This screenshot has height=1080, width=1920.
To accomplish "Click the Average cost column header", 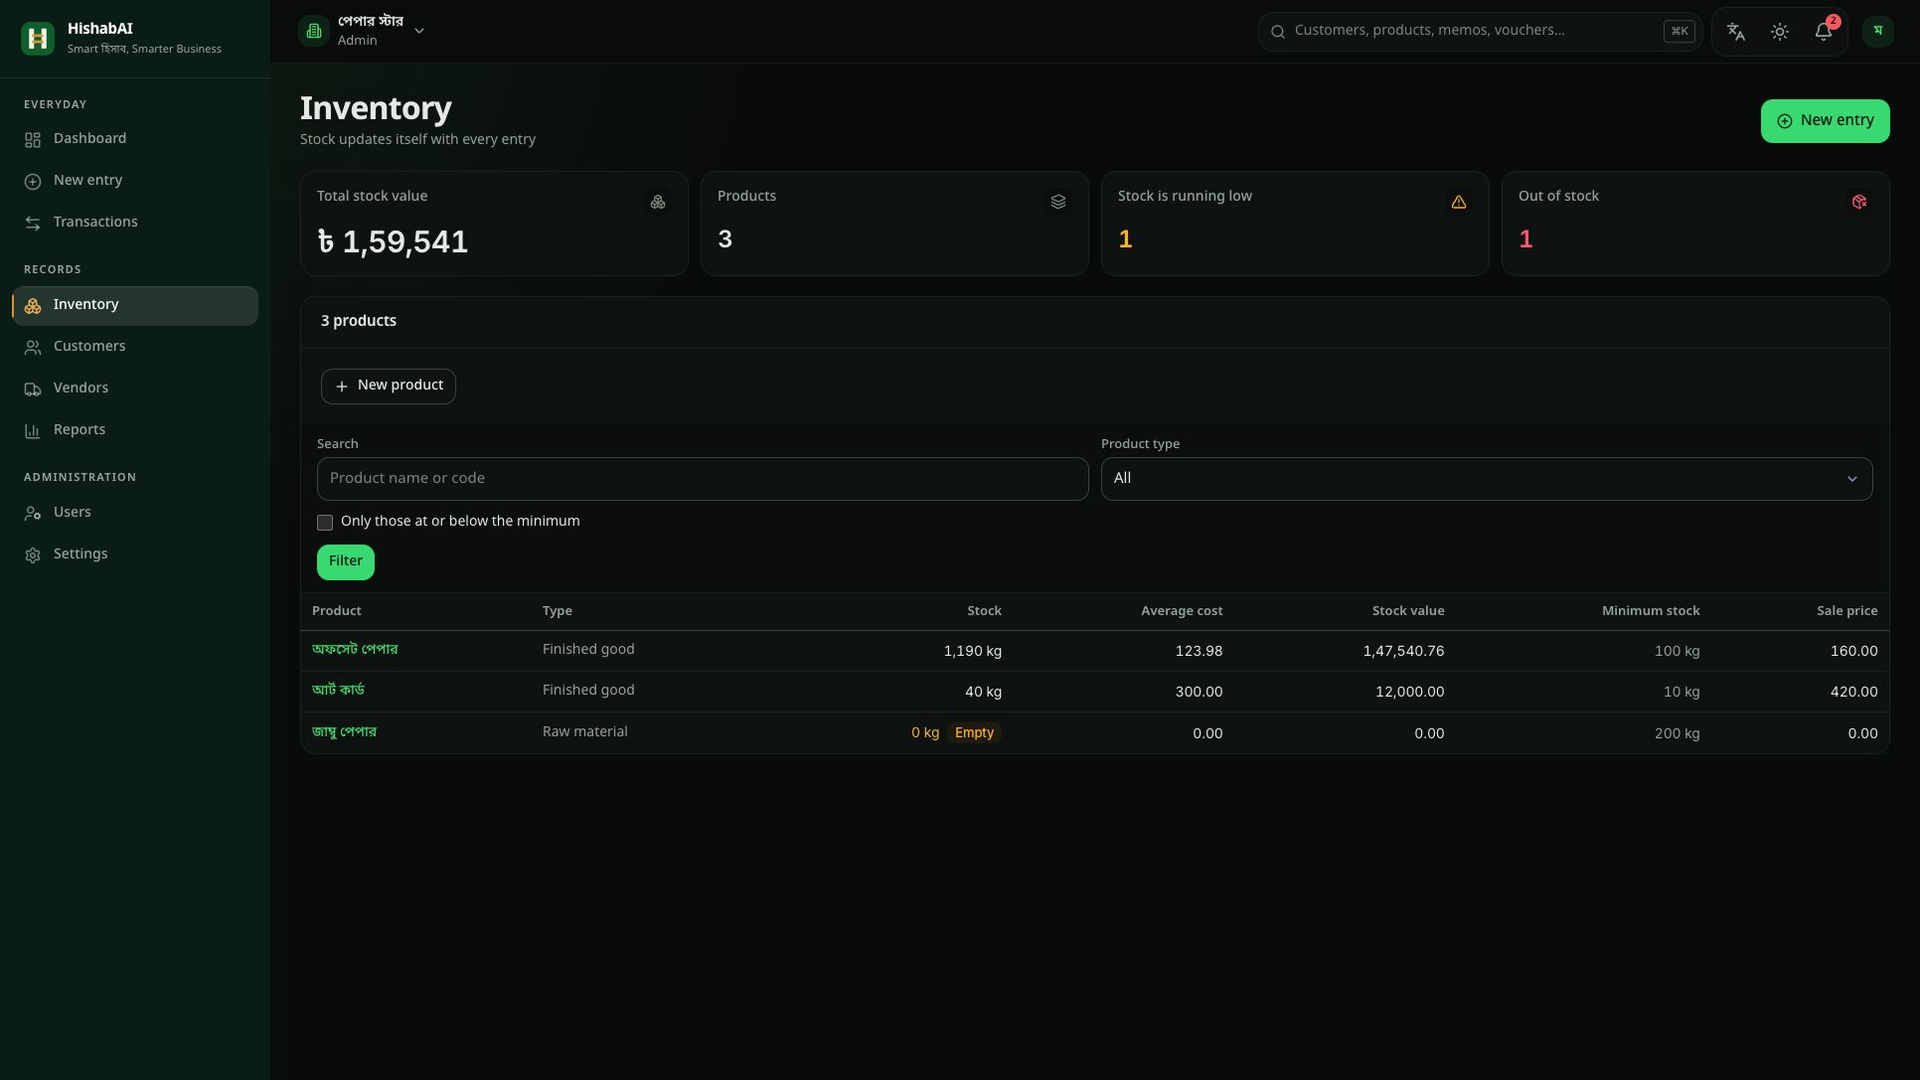I will coord(1182,611).
